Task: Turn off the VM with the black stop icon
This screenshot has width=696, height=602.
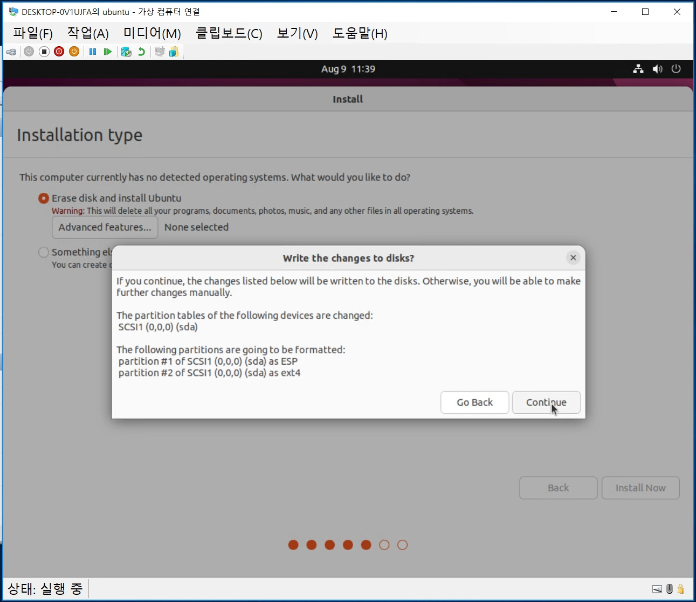Action: point(44,51)
